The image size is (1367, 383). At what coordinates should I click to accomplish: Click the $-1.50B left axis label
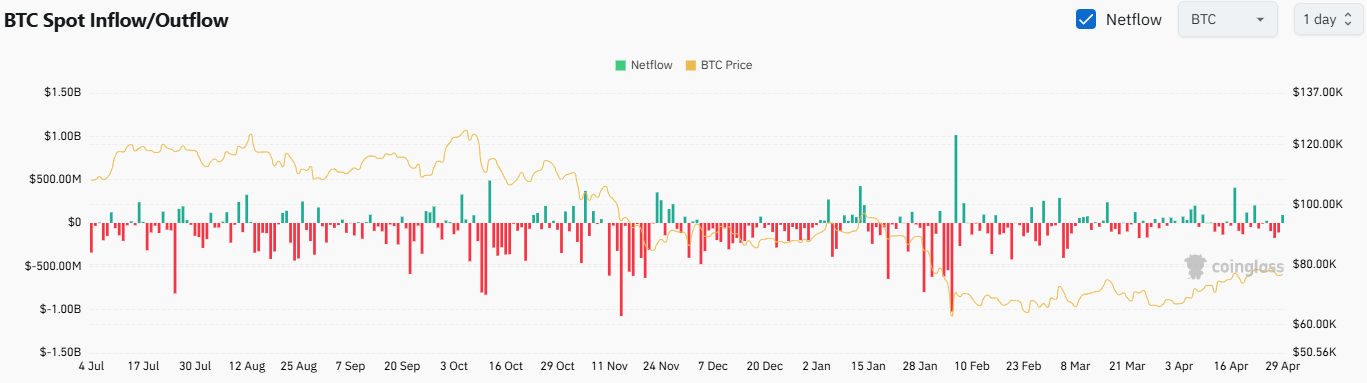(x=60, y=352)
